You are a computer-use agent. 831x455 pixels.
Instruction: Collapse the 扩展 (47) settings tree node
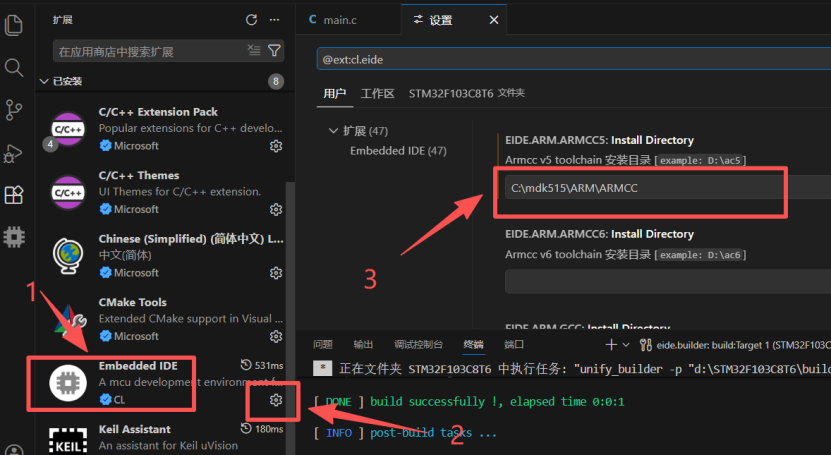click(333, 131)
